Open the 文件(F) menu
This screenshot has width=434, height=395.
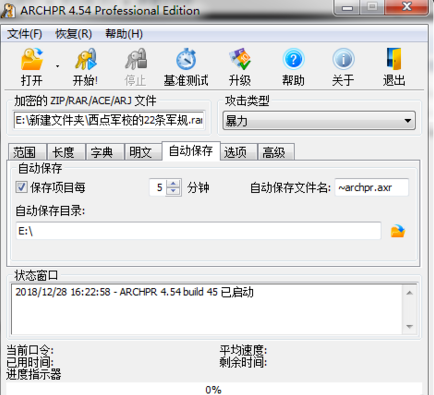(25, 34)
